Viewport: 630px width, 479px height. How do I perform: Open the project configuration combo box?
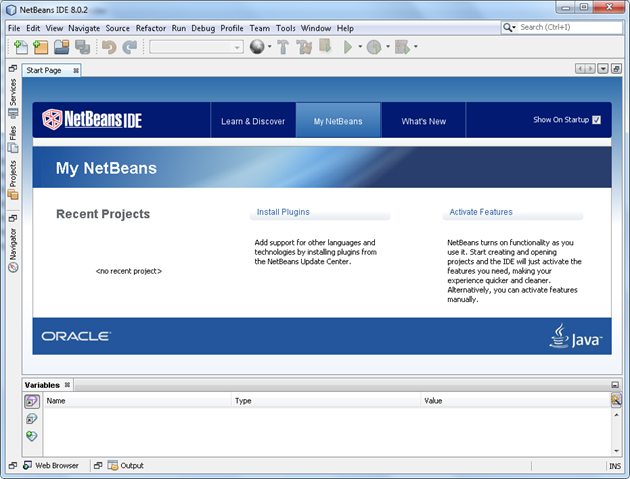tap(196, 47)
